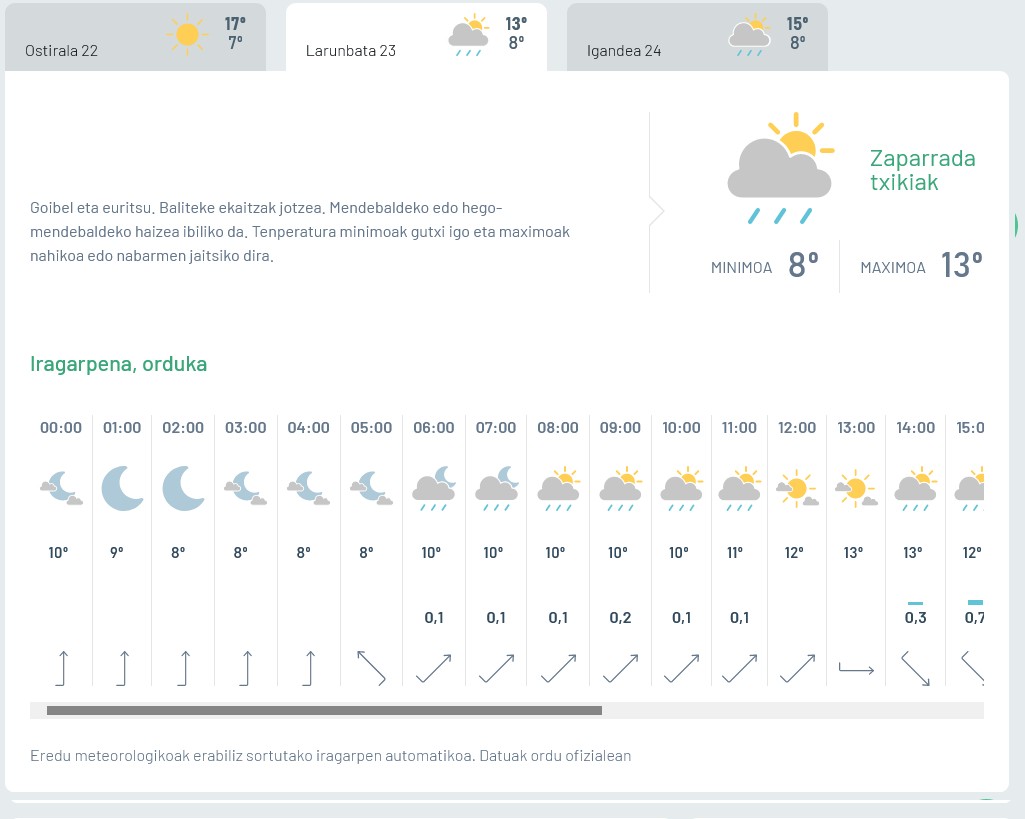Click the 12:00 temperature 12°

coord(794,552)
